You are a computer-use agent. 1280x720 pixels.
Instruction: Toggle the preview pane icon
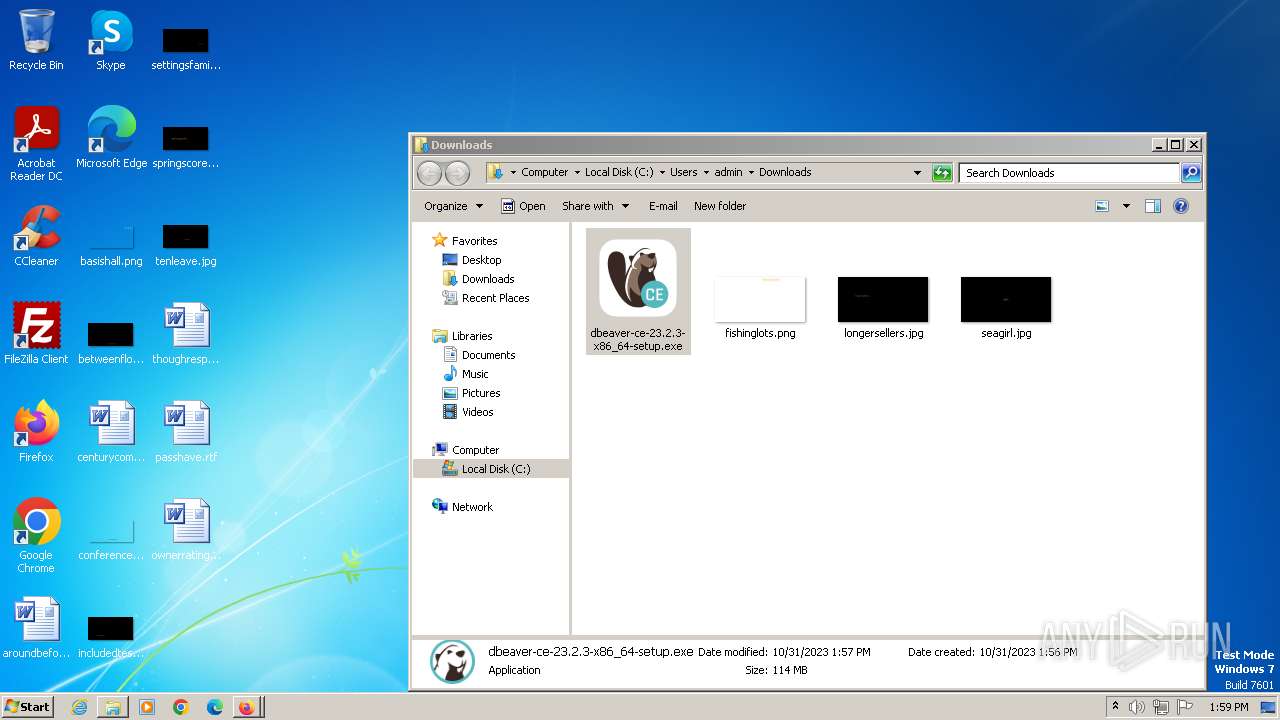coord(1153,206)
